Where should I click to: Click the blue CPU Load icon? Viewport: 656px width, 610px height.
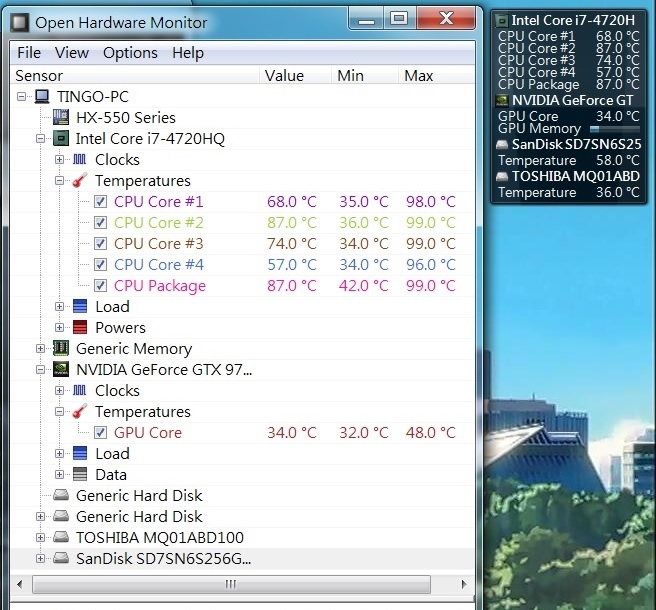point(79,306)
